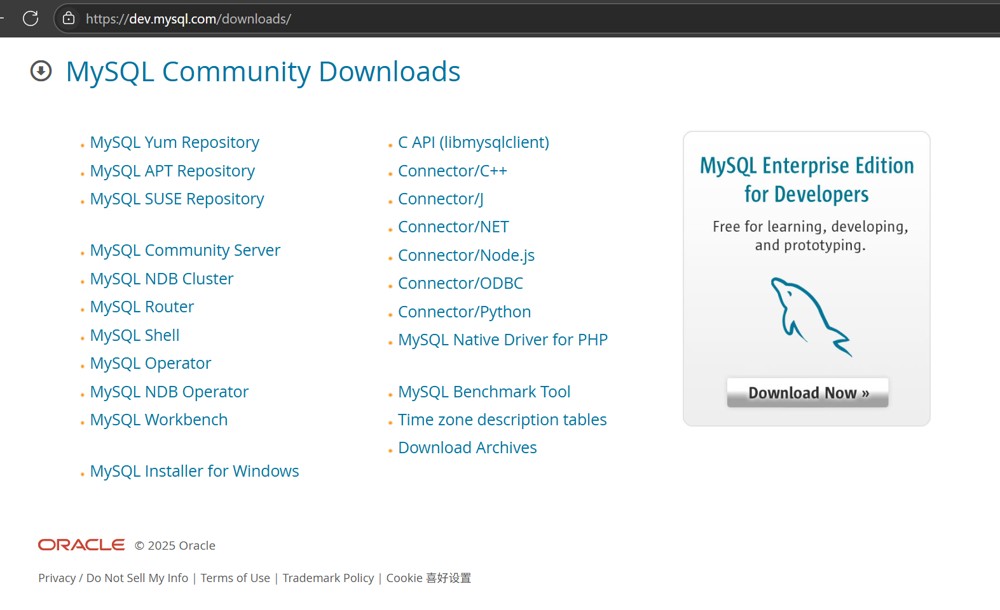Open MySQL Yum Repository
This screenshot has height=610, width=1000.
pos(174,142)
